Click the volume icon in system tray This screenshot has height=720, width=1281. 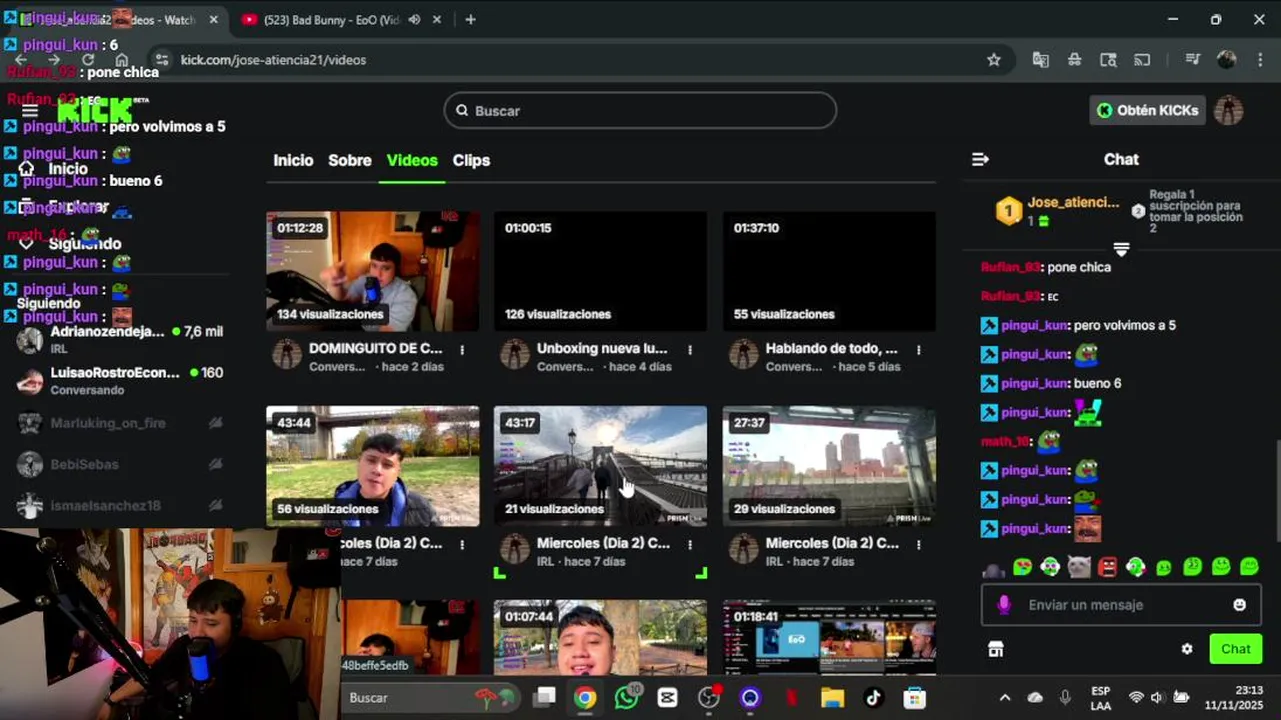pyautogui.click(x=1157, y=697)
